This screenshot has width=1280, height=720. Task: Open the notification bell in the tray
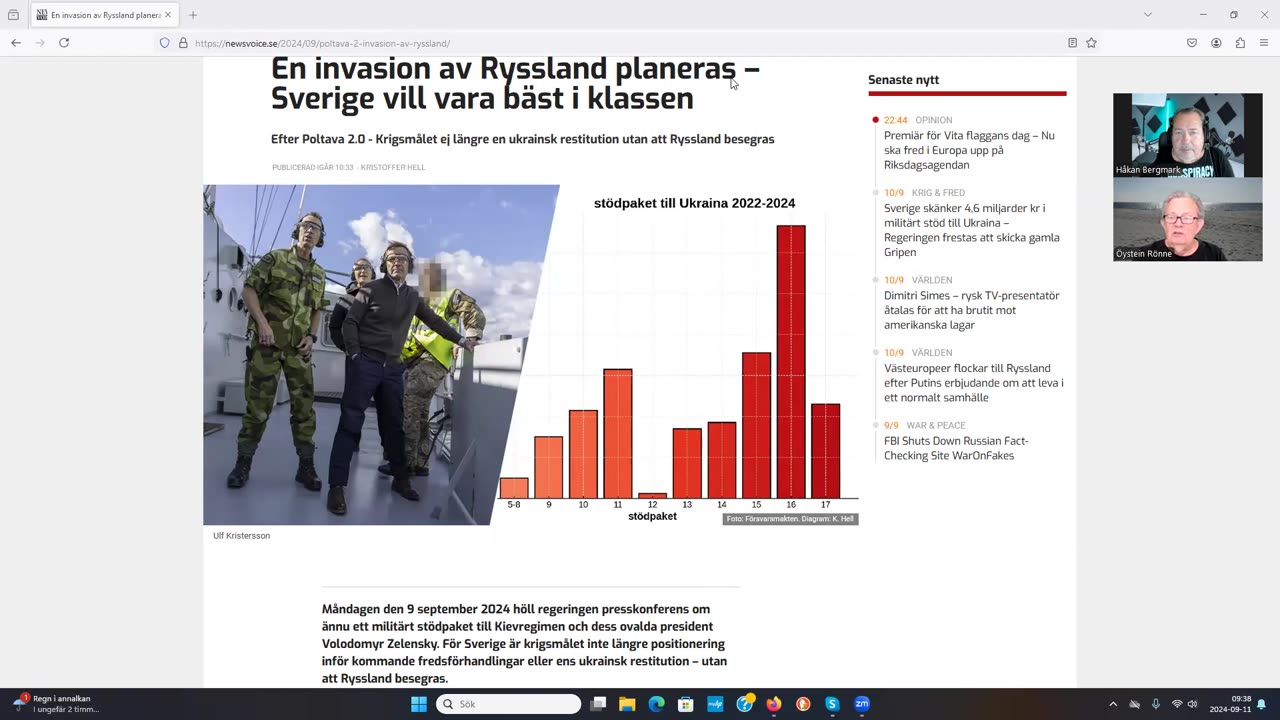(1262, 704)
